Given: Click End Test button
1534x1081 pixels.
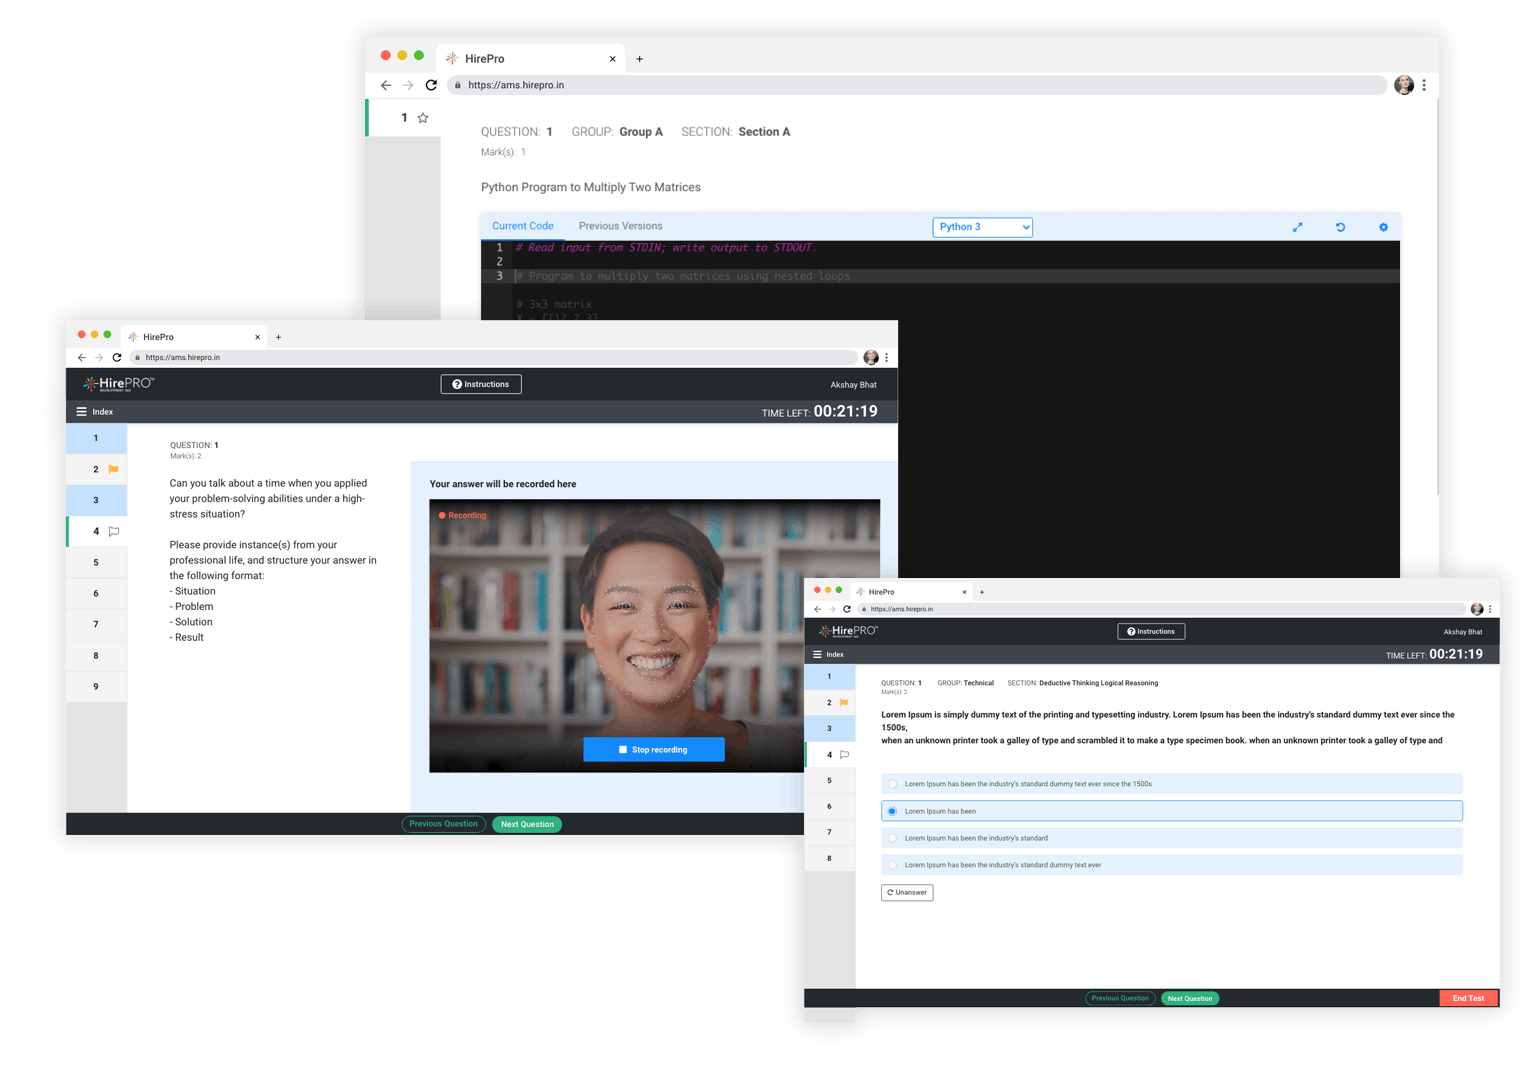Looking at the screenshot, I should pos(1468,998).
